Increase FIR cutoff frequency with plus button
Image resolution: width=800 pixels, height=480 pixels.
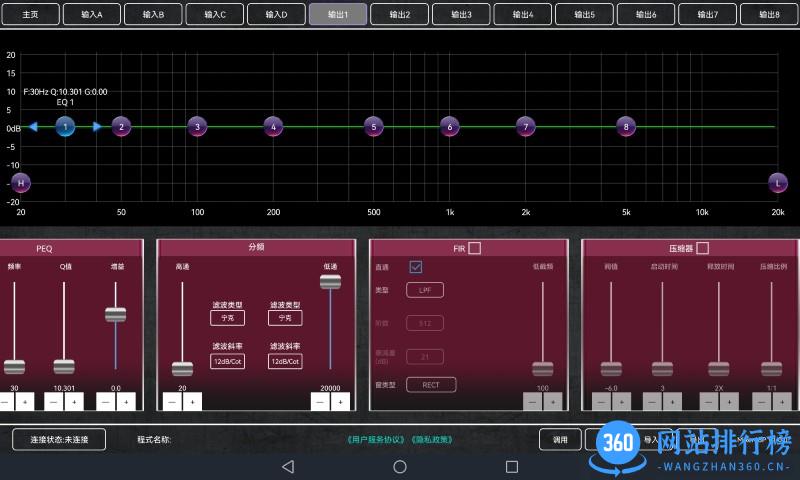pos(553,402)
